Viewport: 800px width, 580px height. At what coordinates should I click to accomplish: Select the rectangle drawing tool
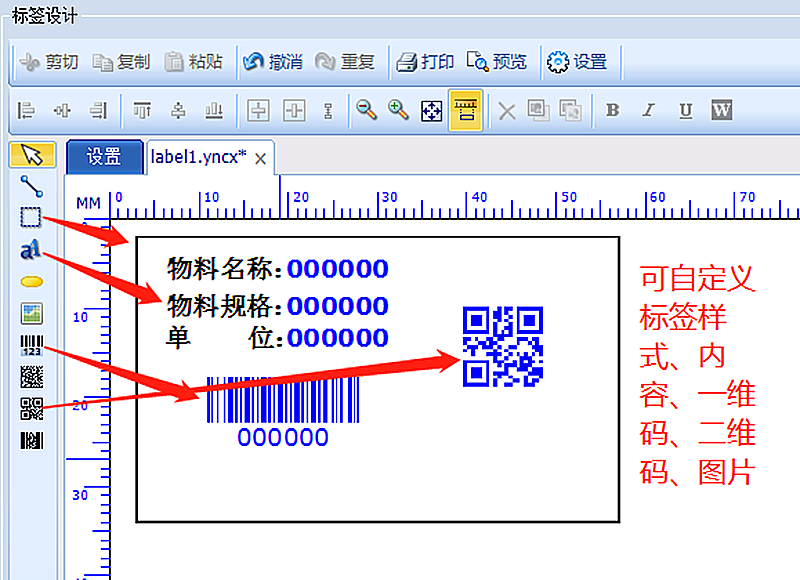pos(31,217)
